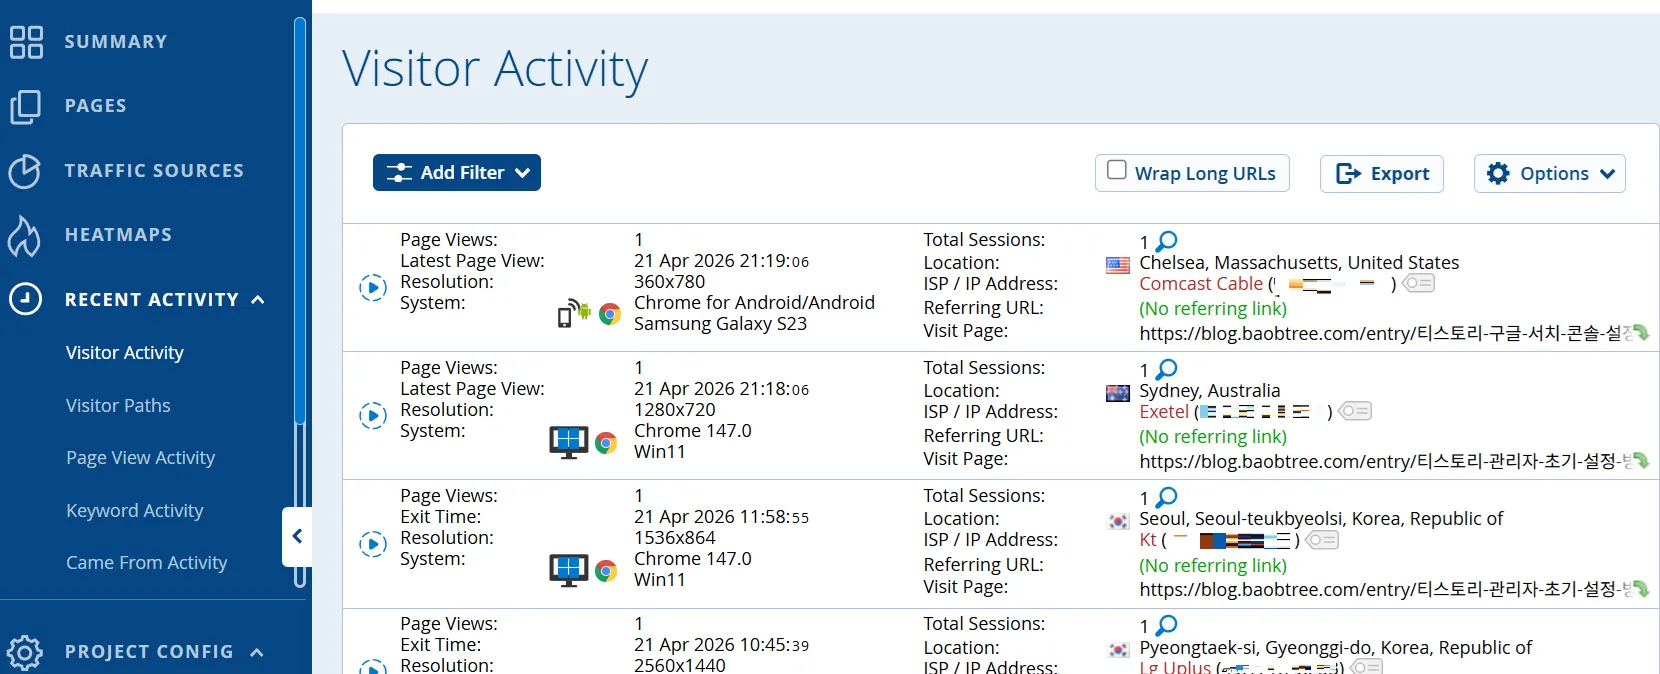
Task: Click the label tag icon next to Exetel
Action: [x=1355, y=411]
